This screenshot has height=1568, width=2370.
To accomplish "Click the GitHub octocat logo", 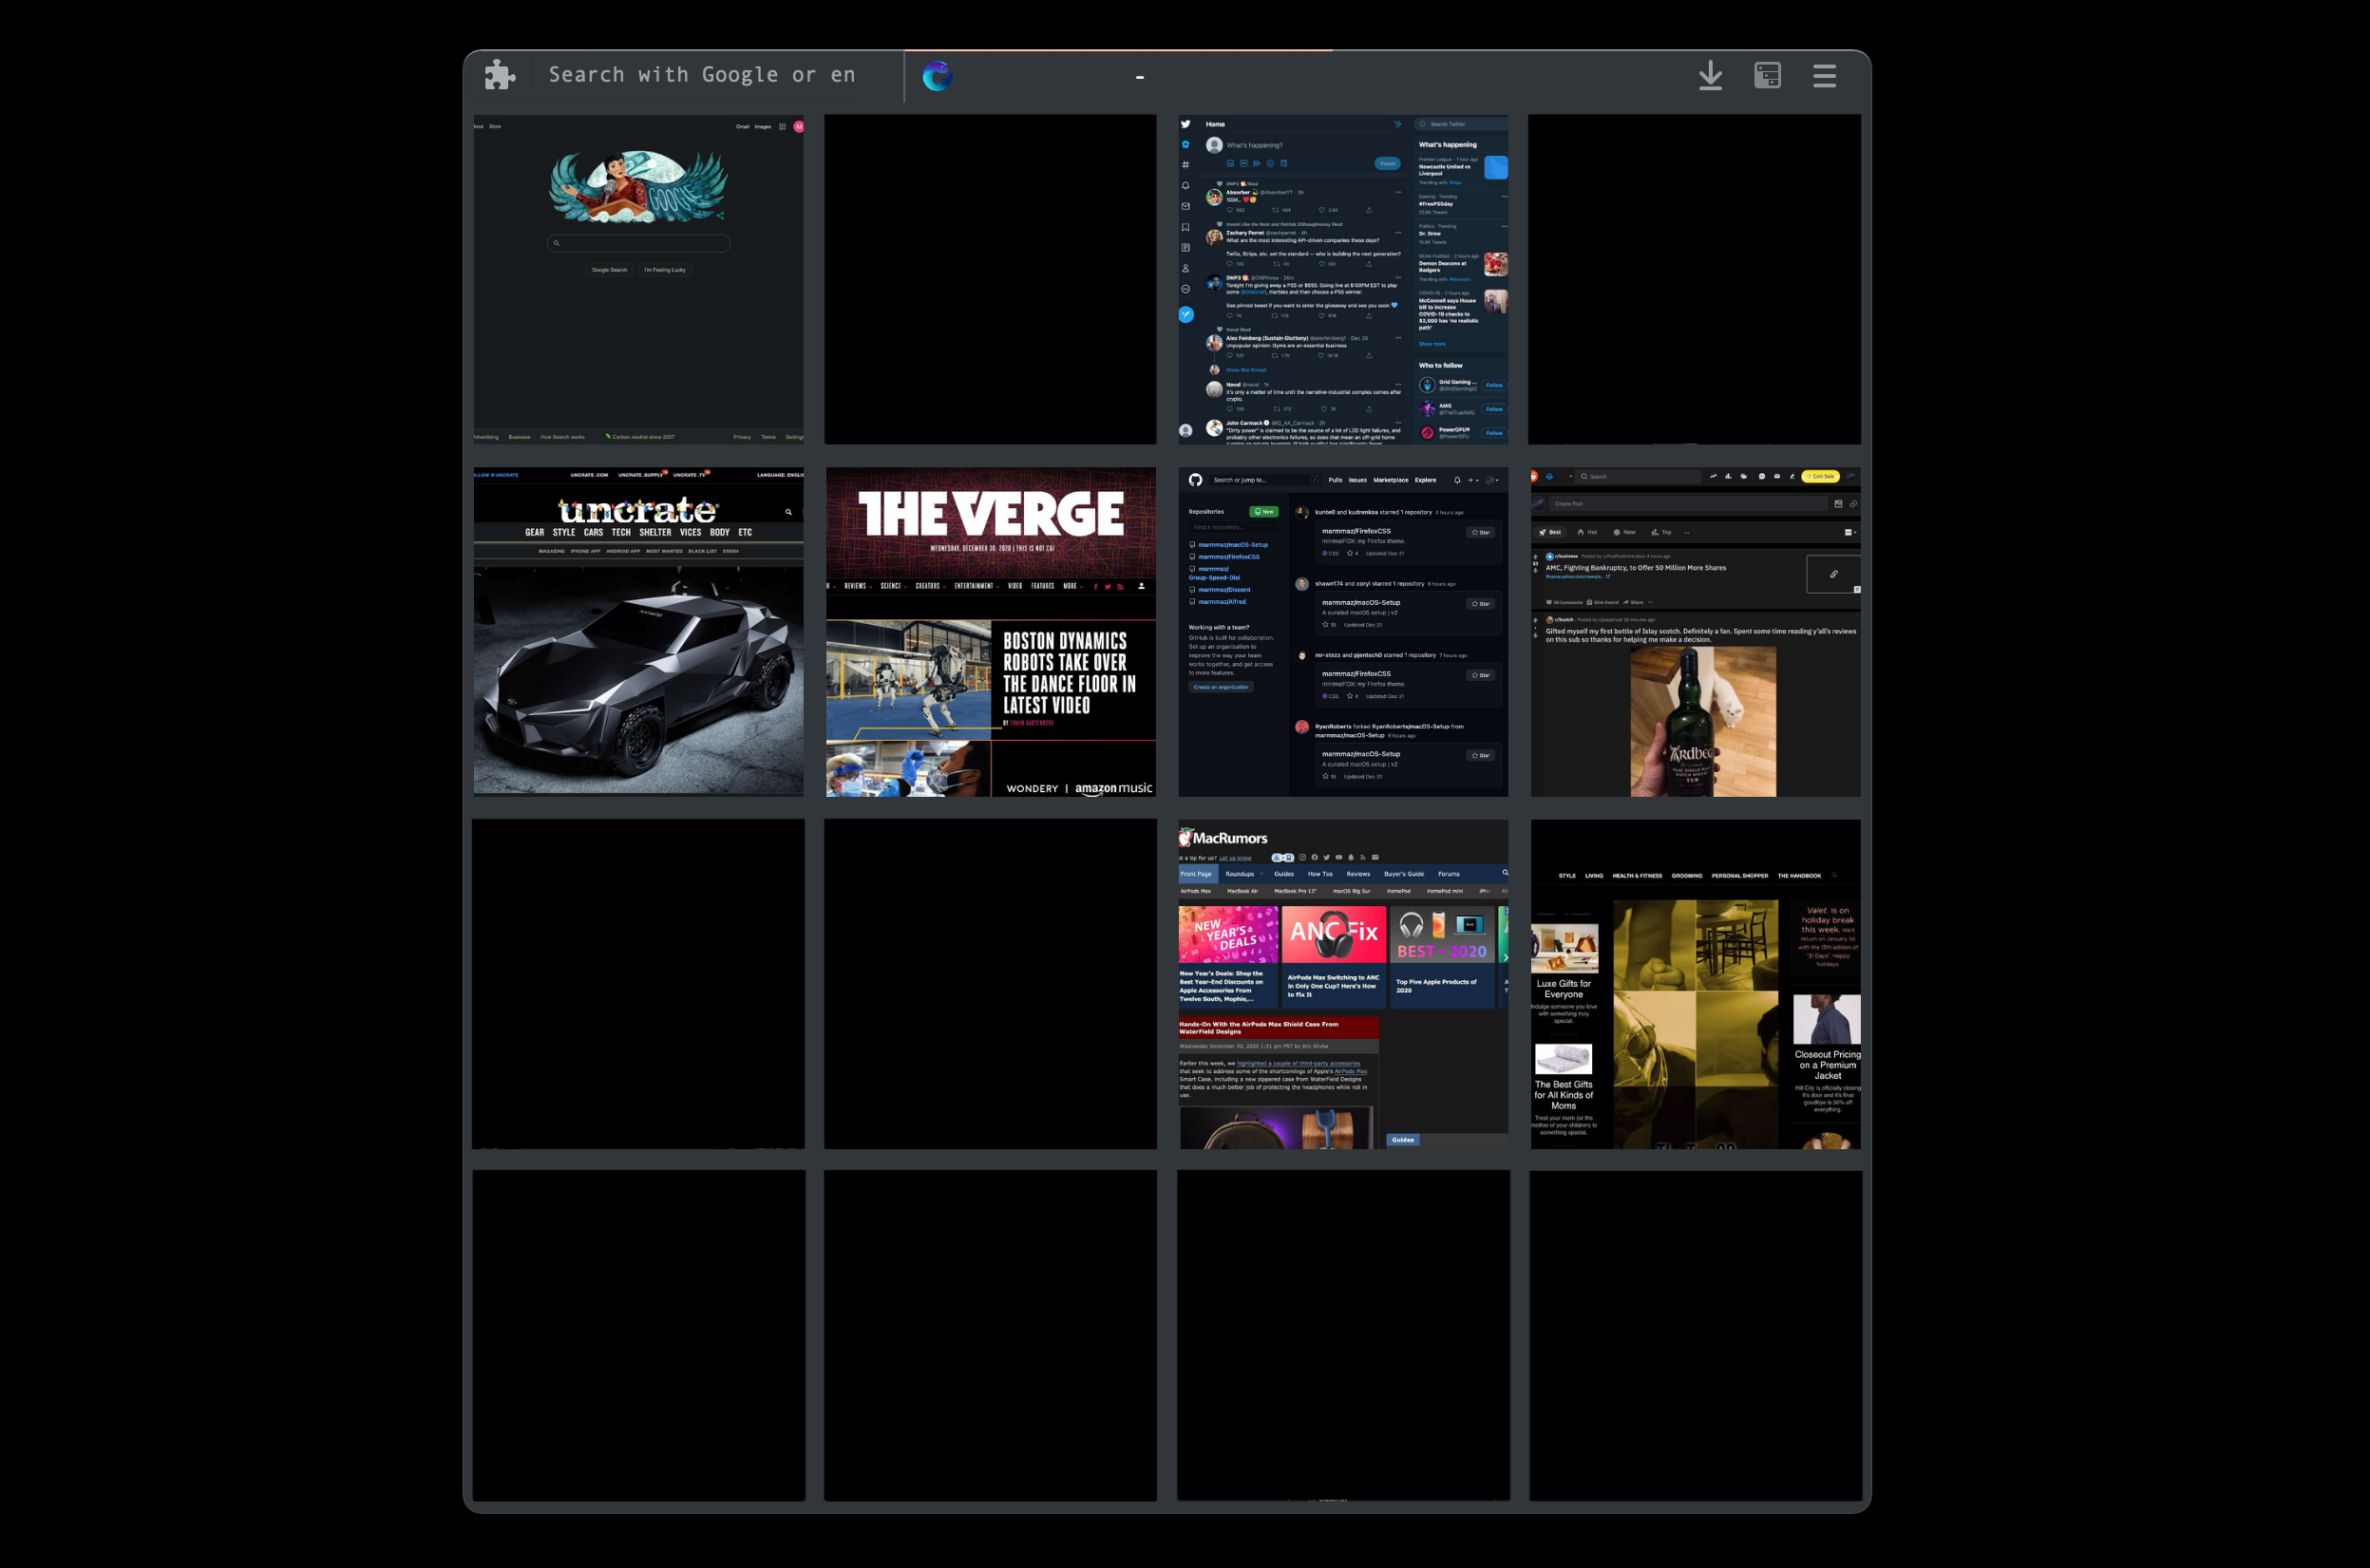I will click(x=1195, y=480).
